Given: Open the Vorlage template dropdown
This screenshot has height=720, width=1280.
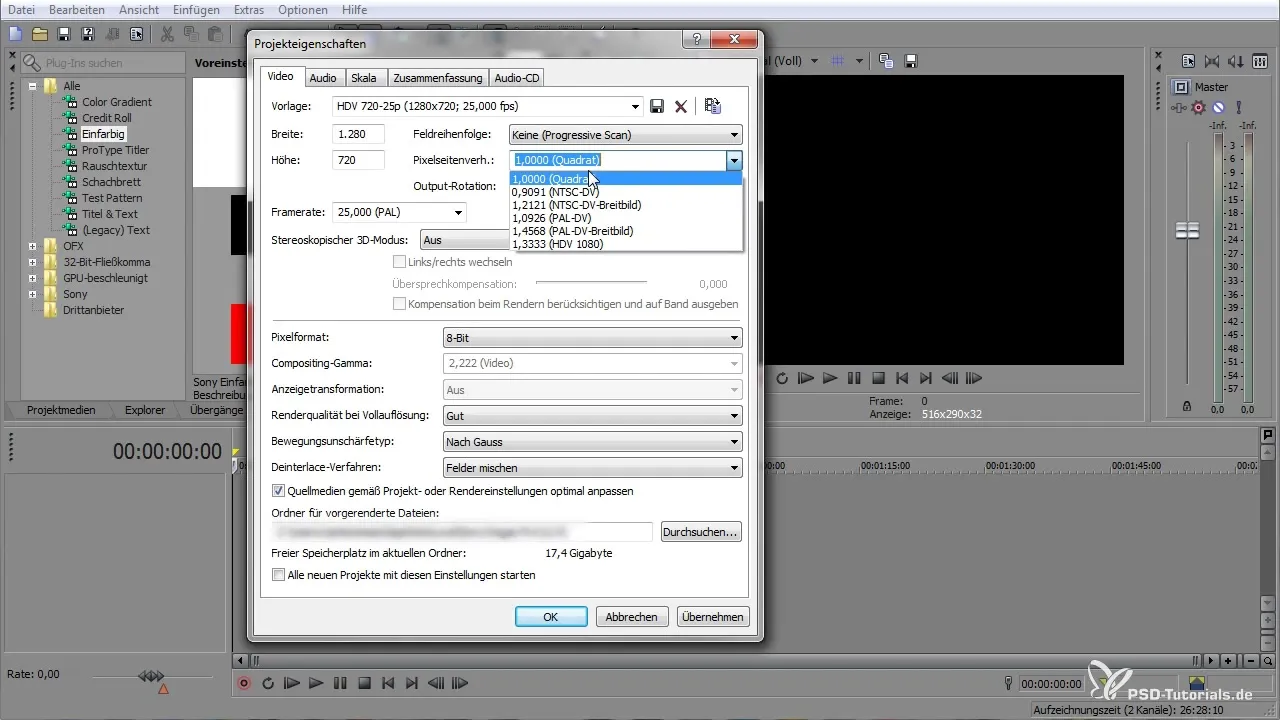Looking at the screenshot, I should [x=636, y=106].
